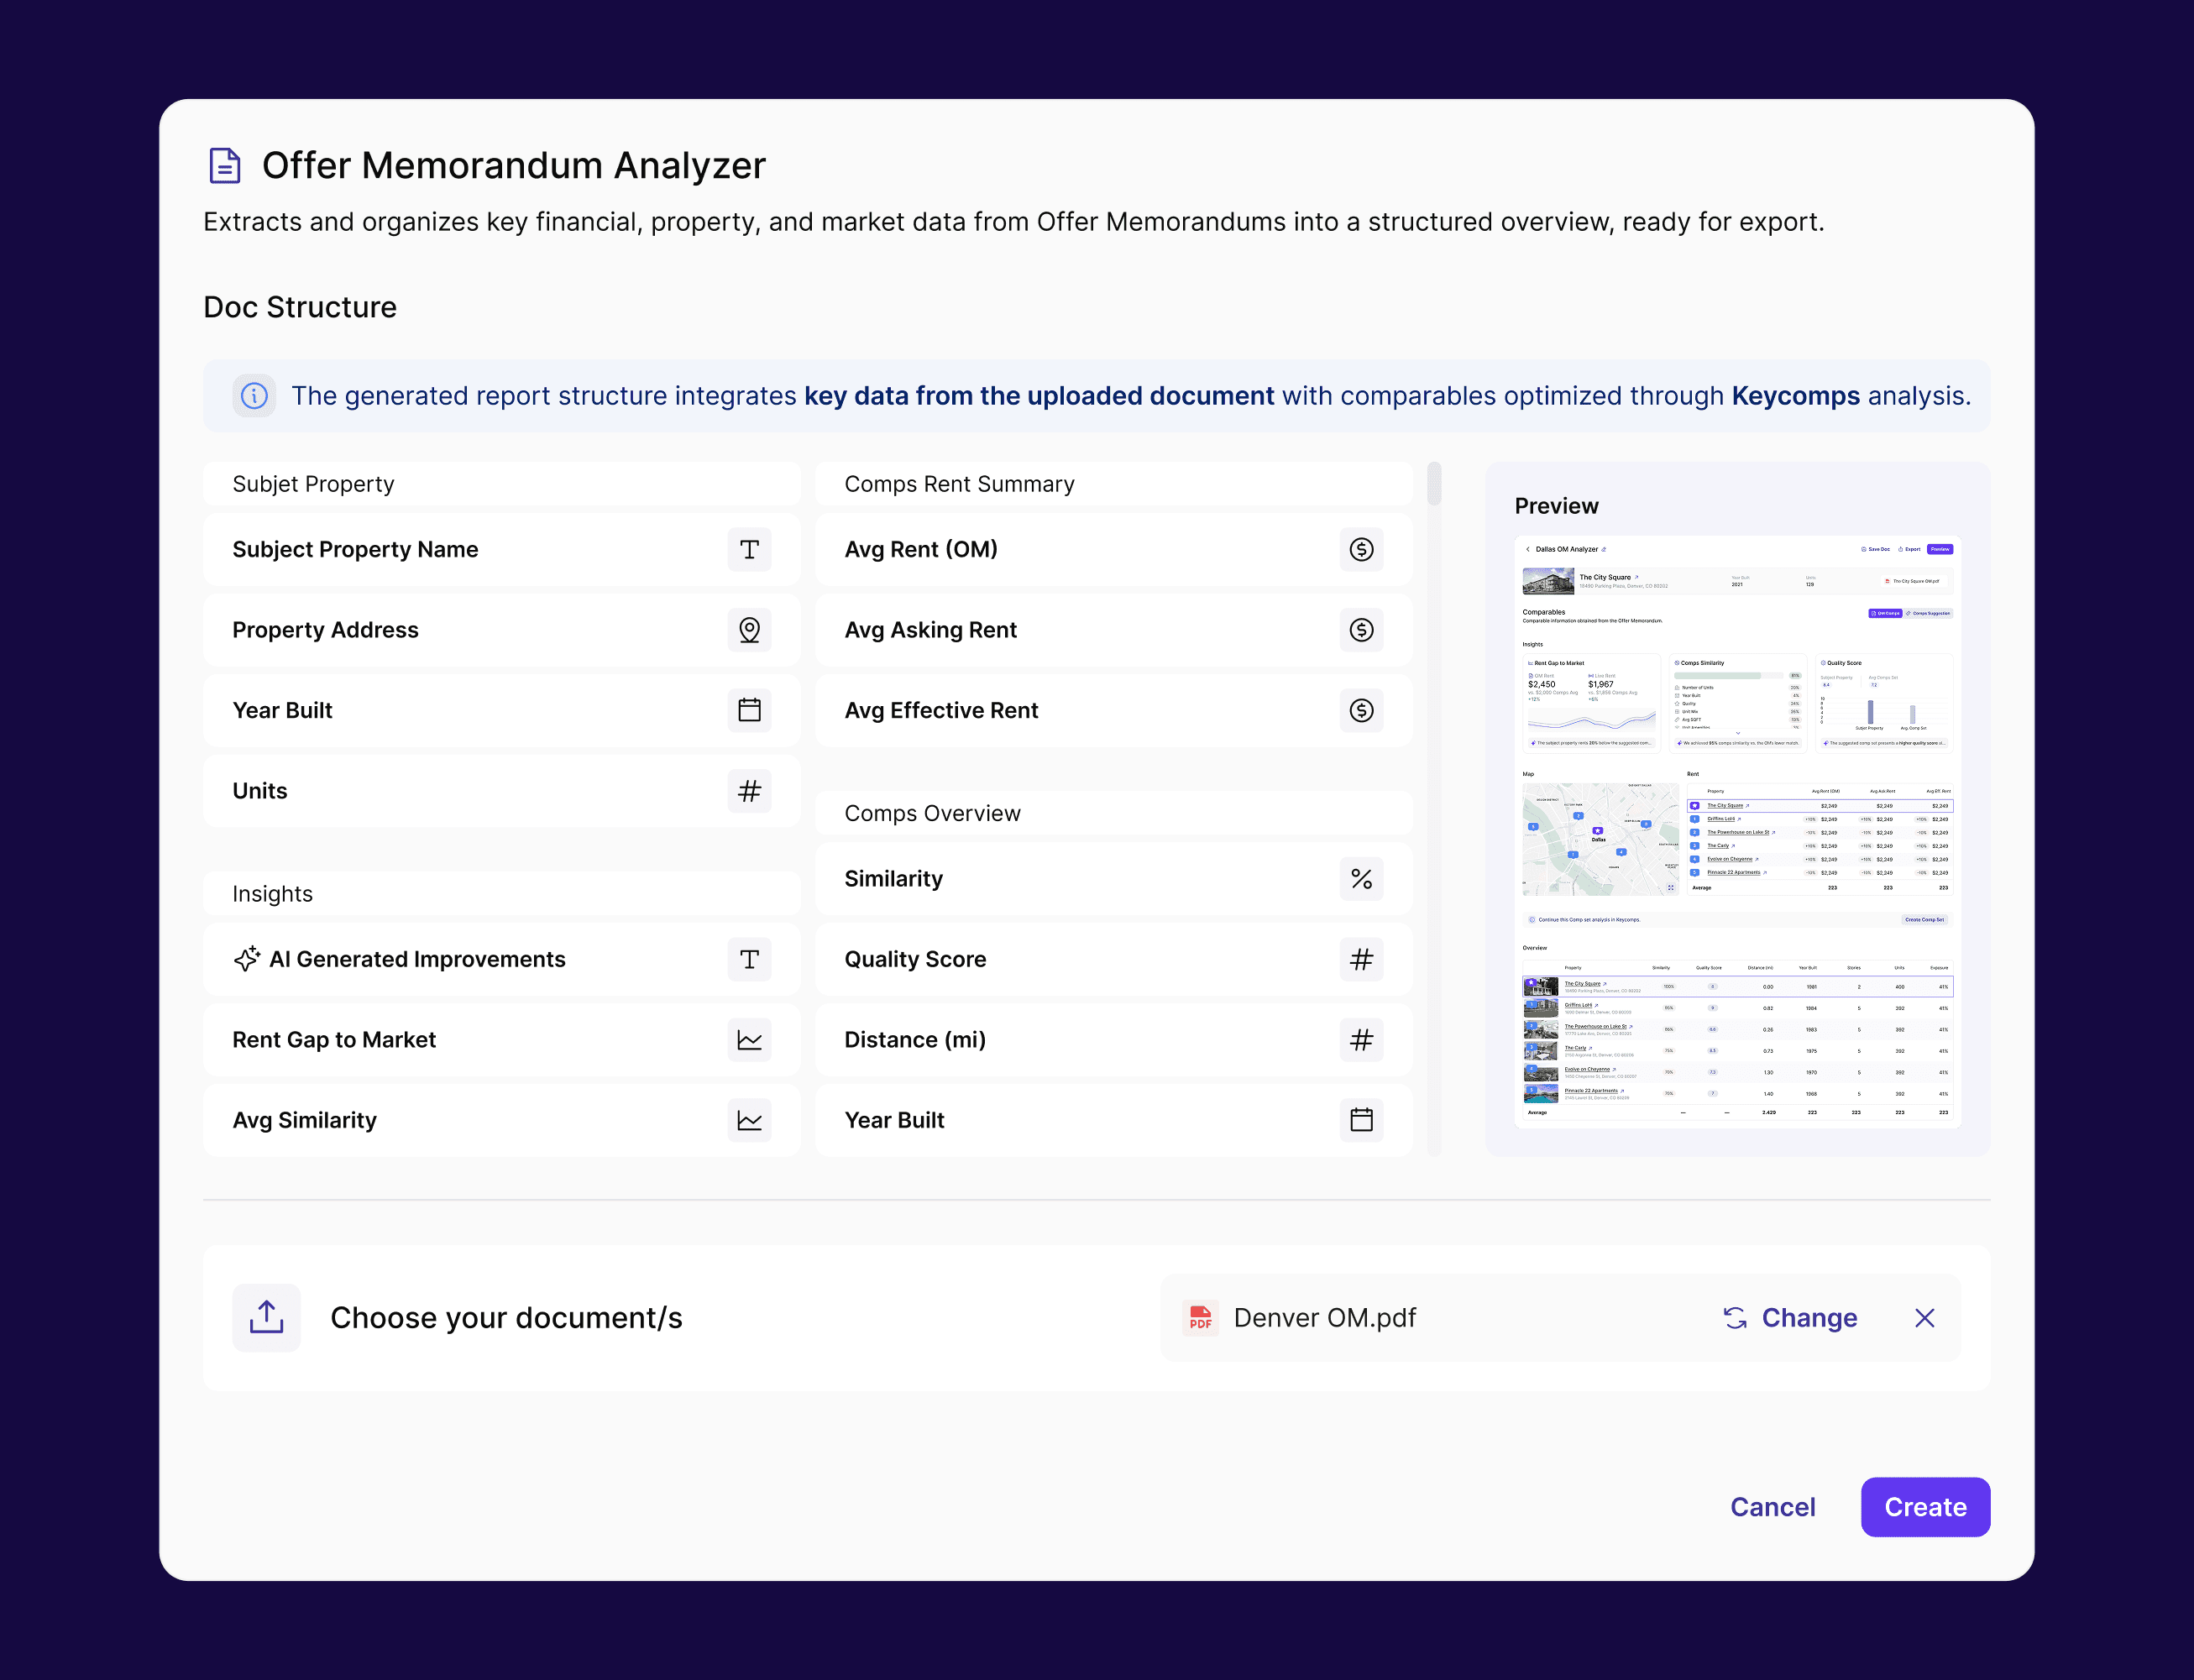Screen dimensions: 2194x1680
Task: Click the refresh arrows icon next to Change
Action: [x=1735, y=1318]
